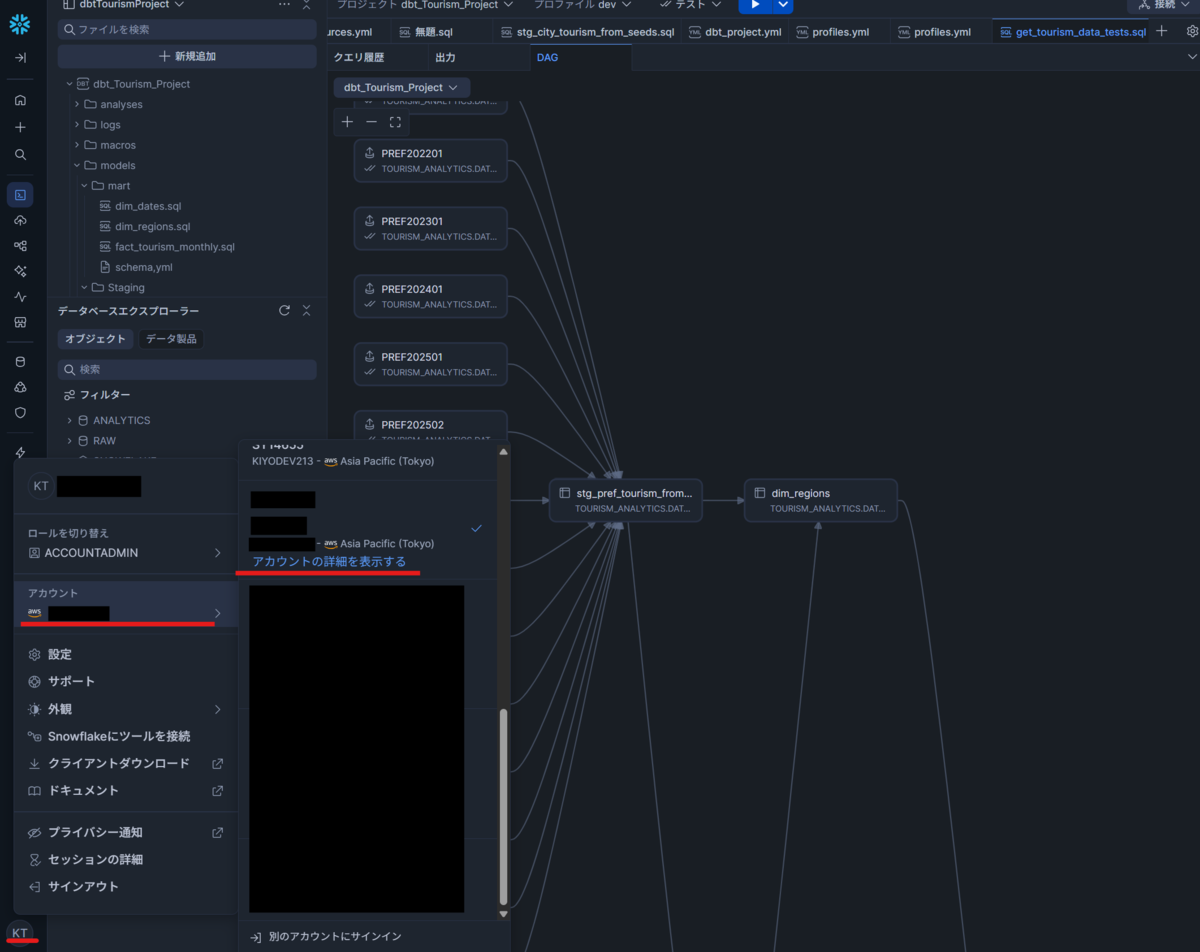Zoom out on the DAG view
Screen dimensions: 1200x952
click(x=371, y=122)
